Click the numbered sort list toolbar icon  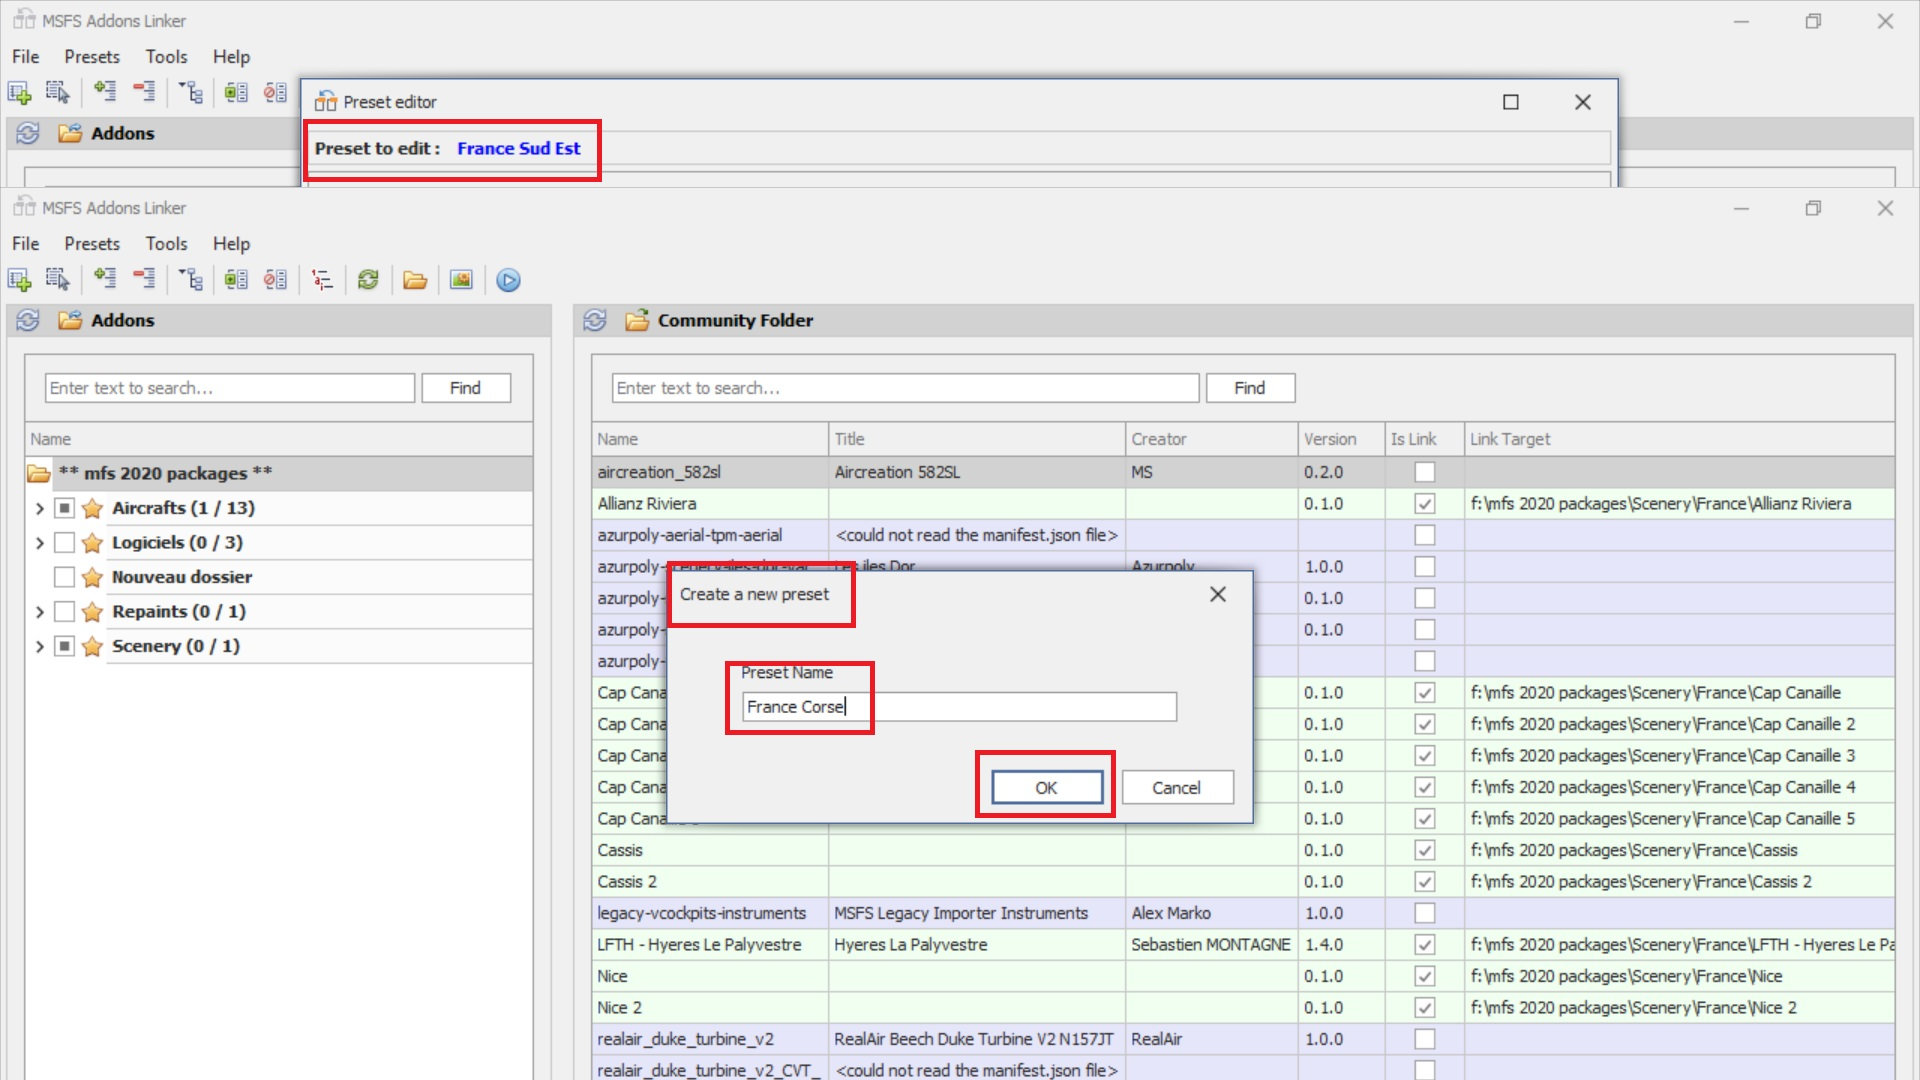pos(322,280)
